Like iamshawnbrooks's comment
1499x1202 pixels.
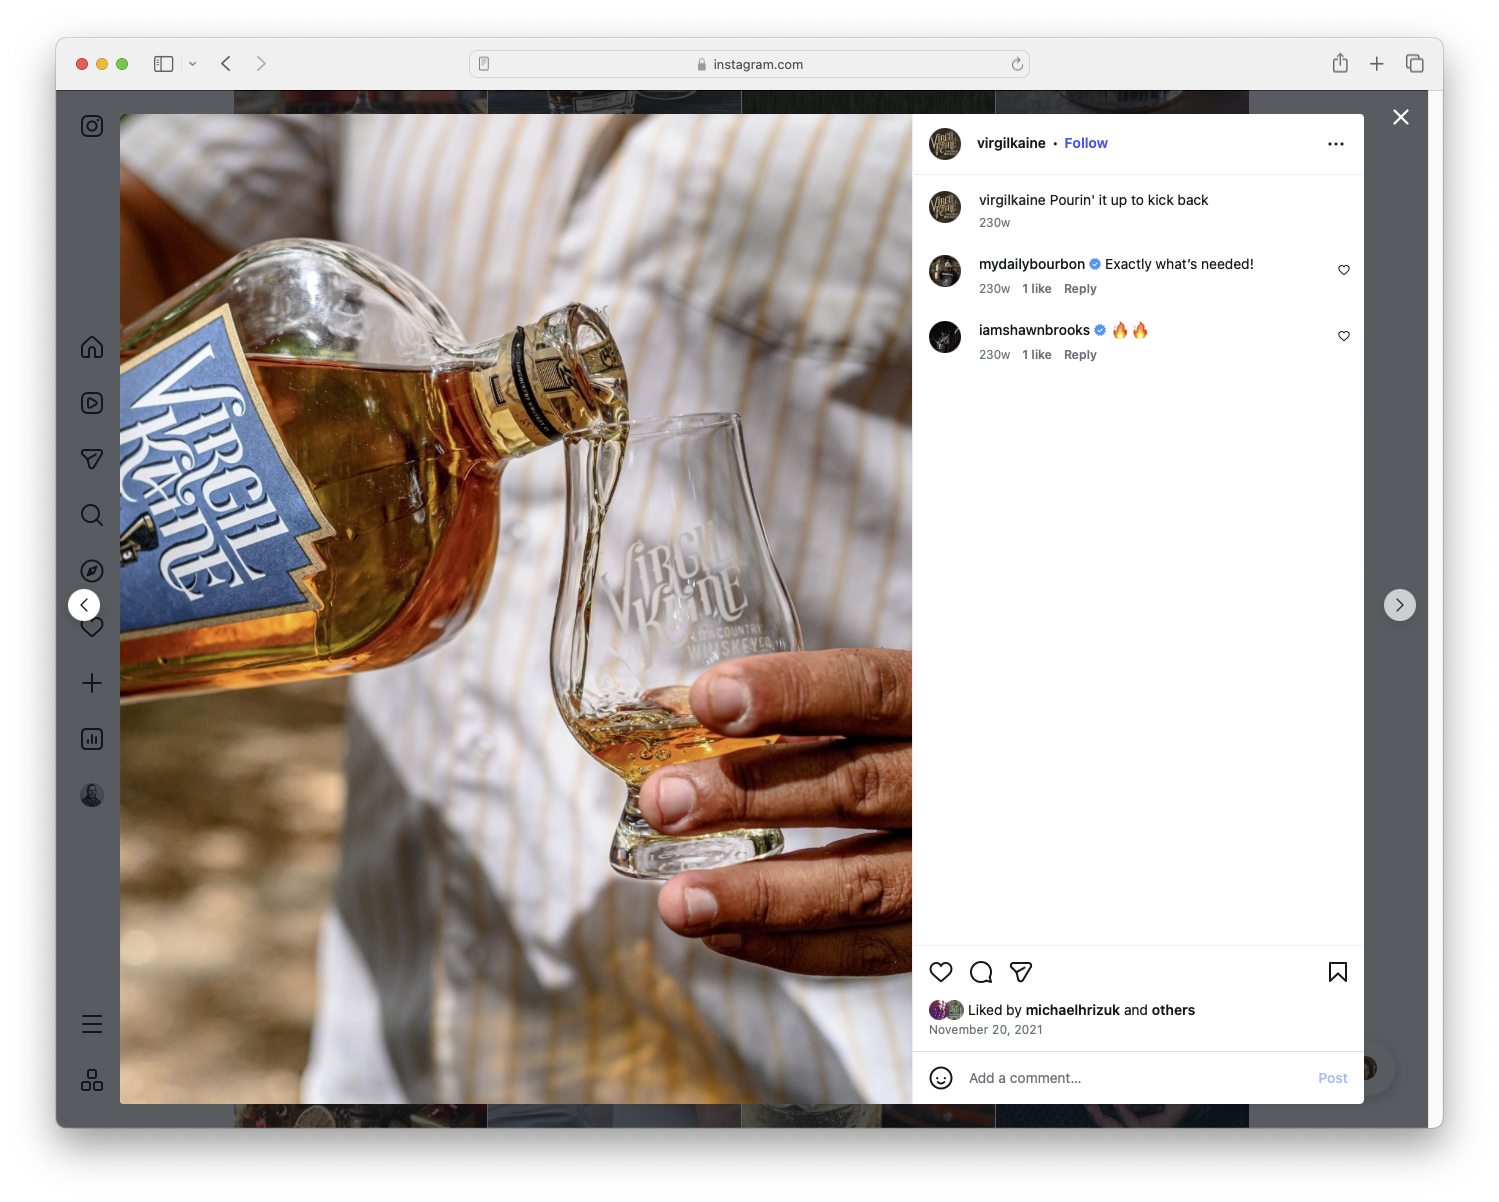tap(1344, 336)
